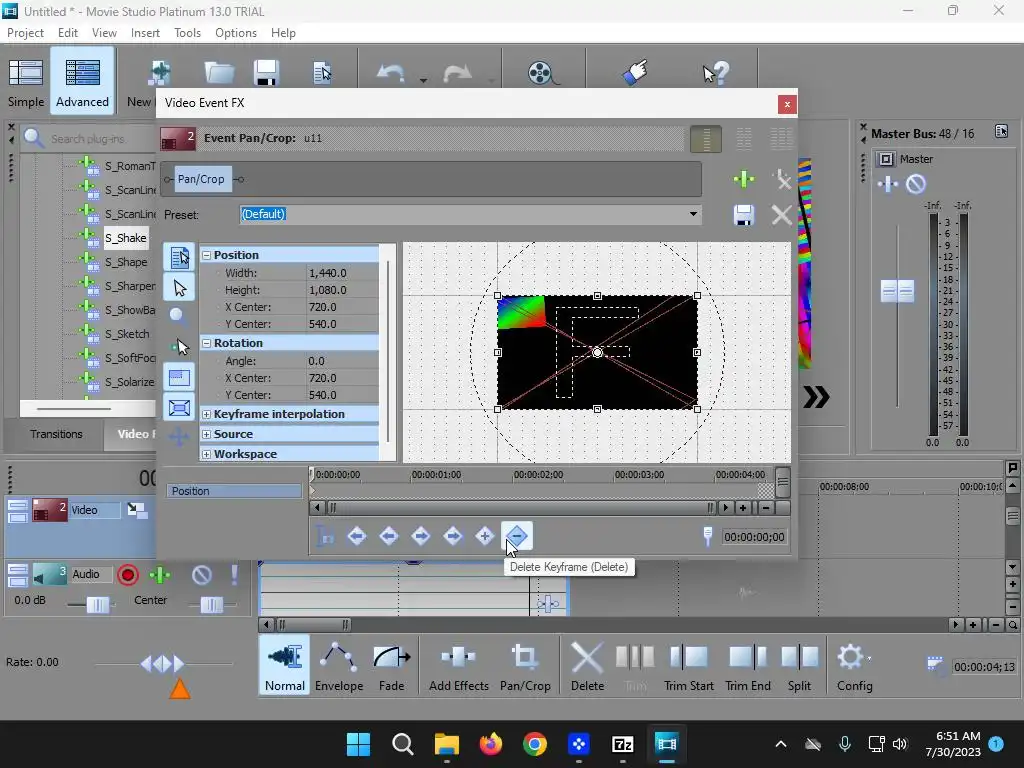
Task: Toggle Size About Center button
Action: tap(180, 408)
